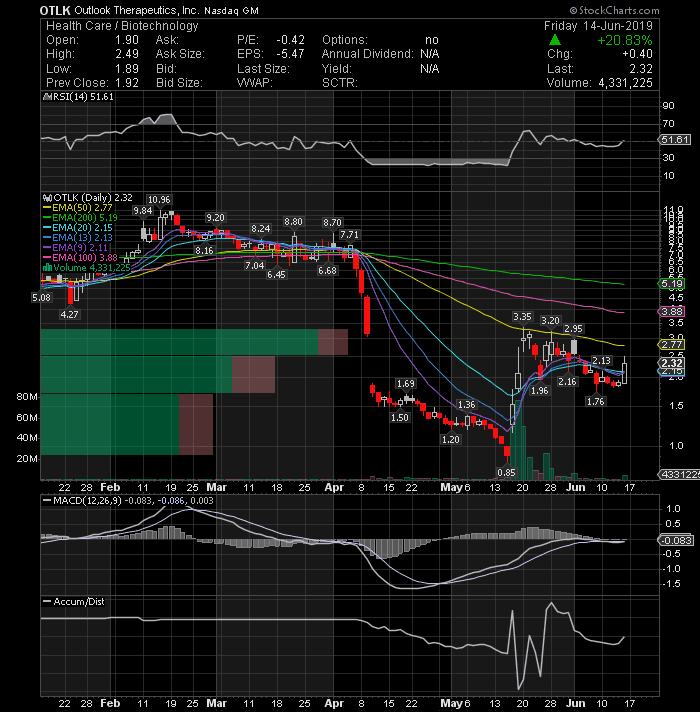Click the Chg value +0.40

[637, 54]
